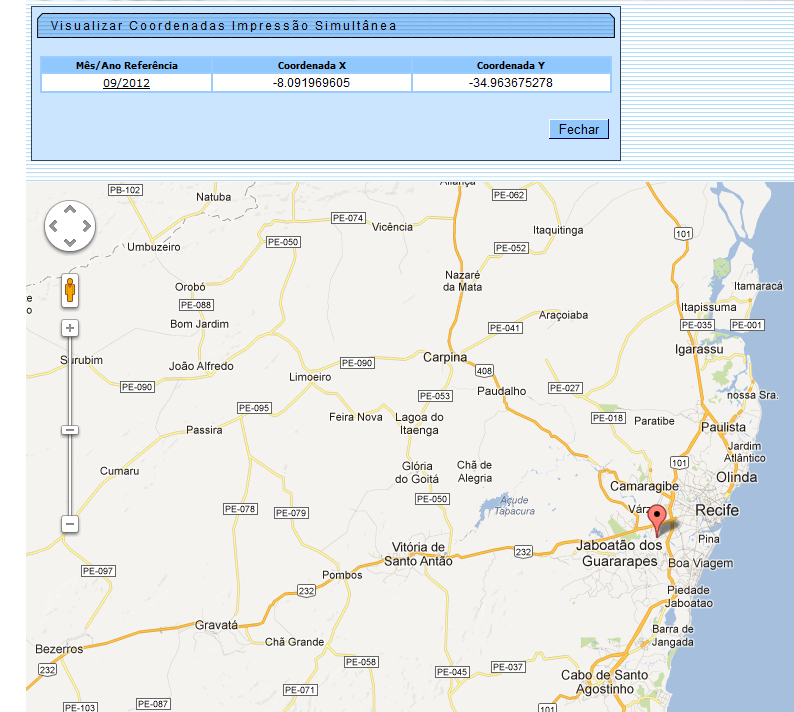Click the Igarassu map label
Viewport: 794px width, 712px height.
click(699, 349)
